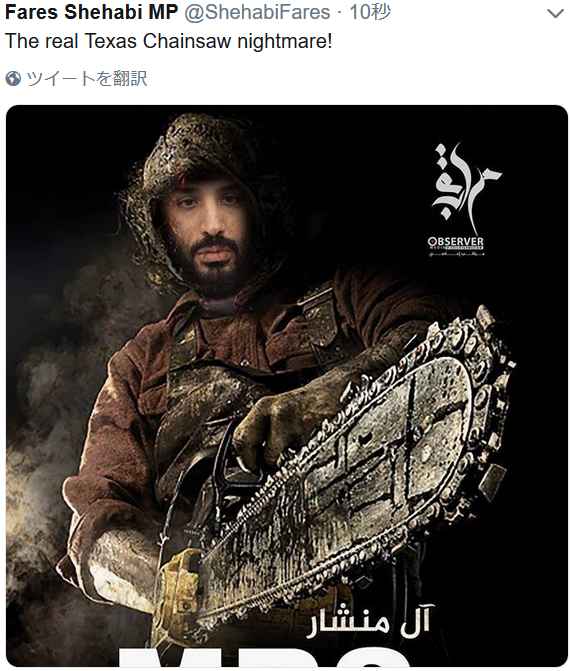The image size is (570, 671).
Task: Click the globe icon beside translate
Action: point(13,79)
